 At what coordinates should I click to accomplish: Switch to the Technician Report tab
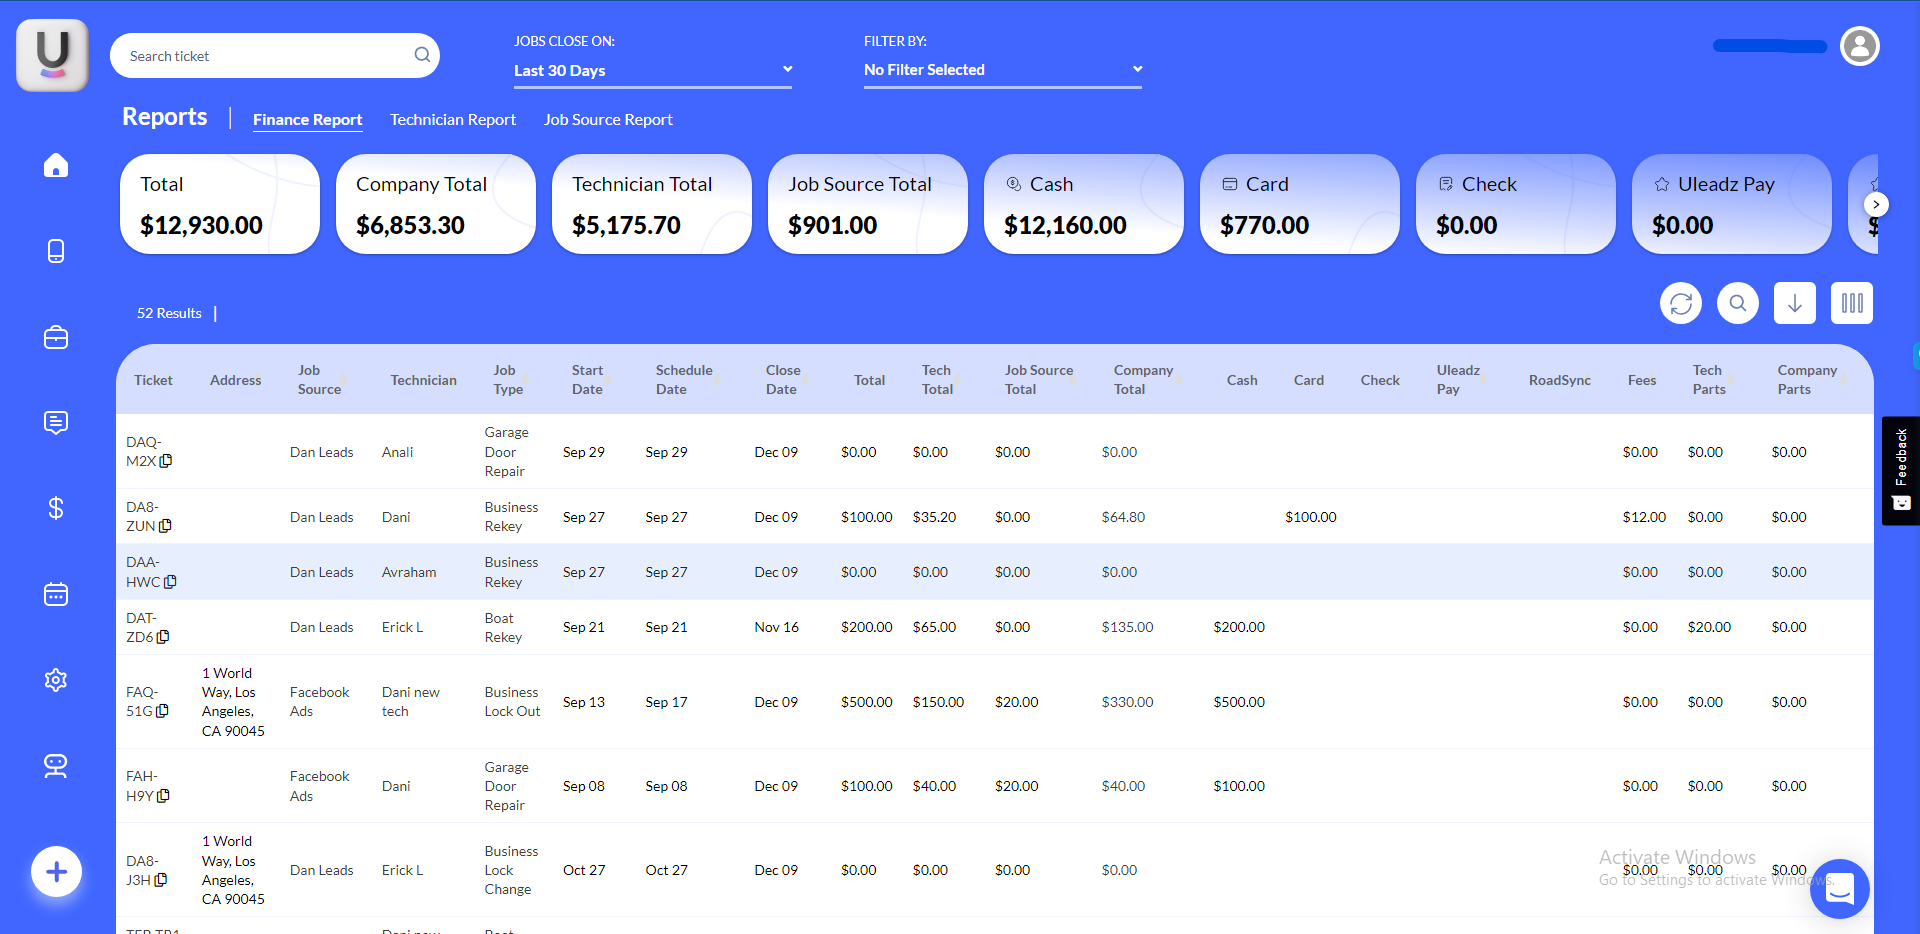[453, 120]
